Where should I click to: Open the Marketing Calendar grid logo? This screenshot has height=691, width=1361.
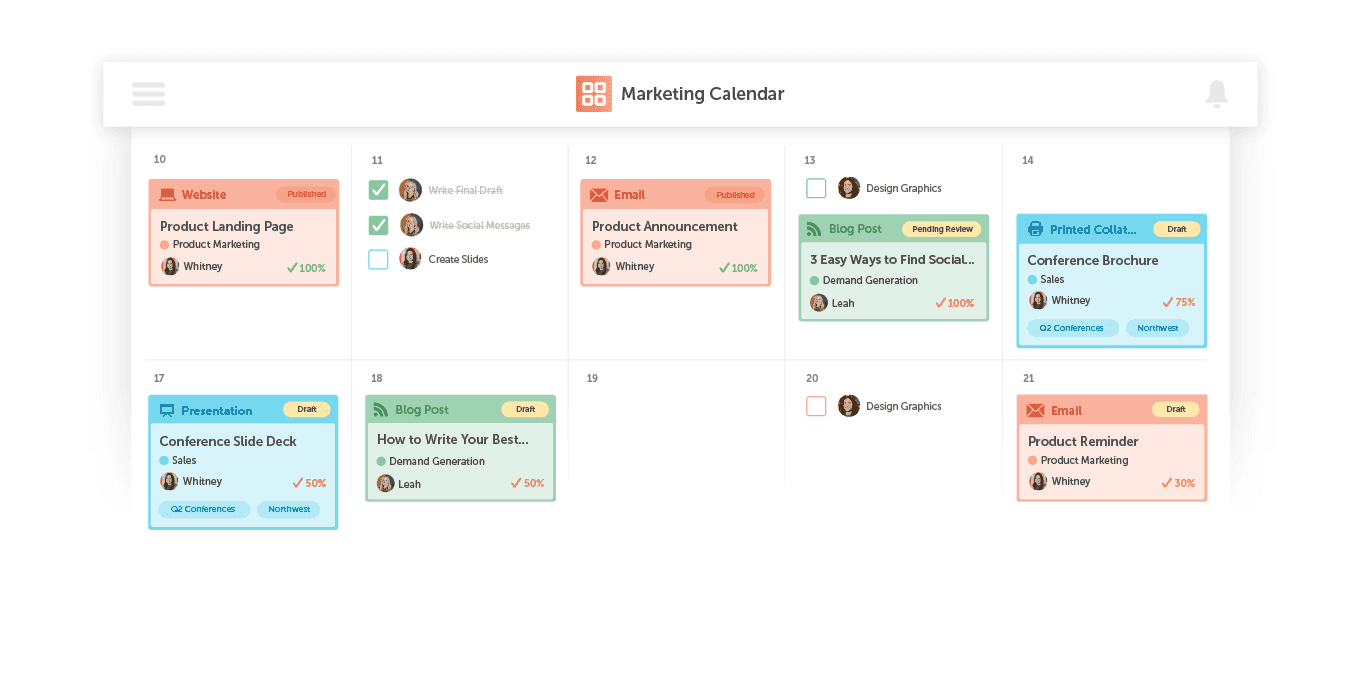[x=593, y=93]
